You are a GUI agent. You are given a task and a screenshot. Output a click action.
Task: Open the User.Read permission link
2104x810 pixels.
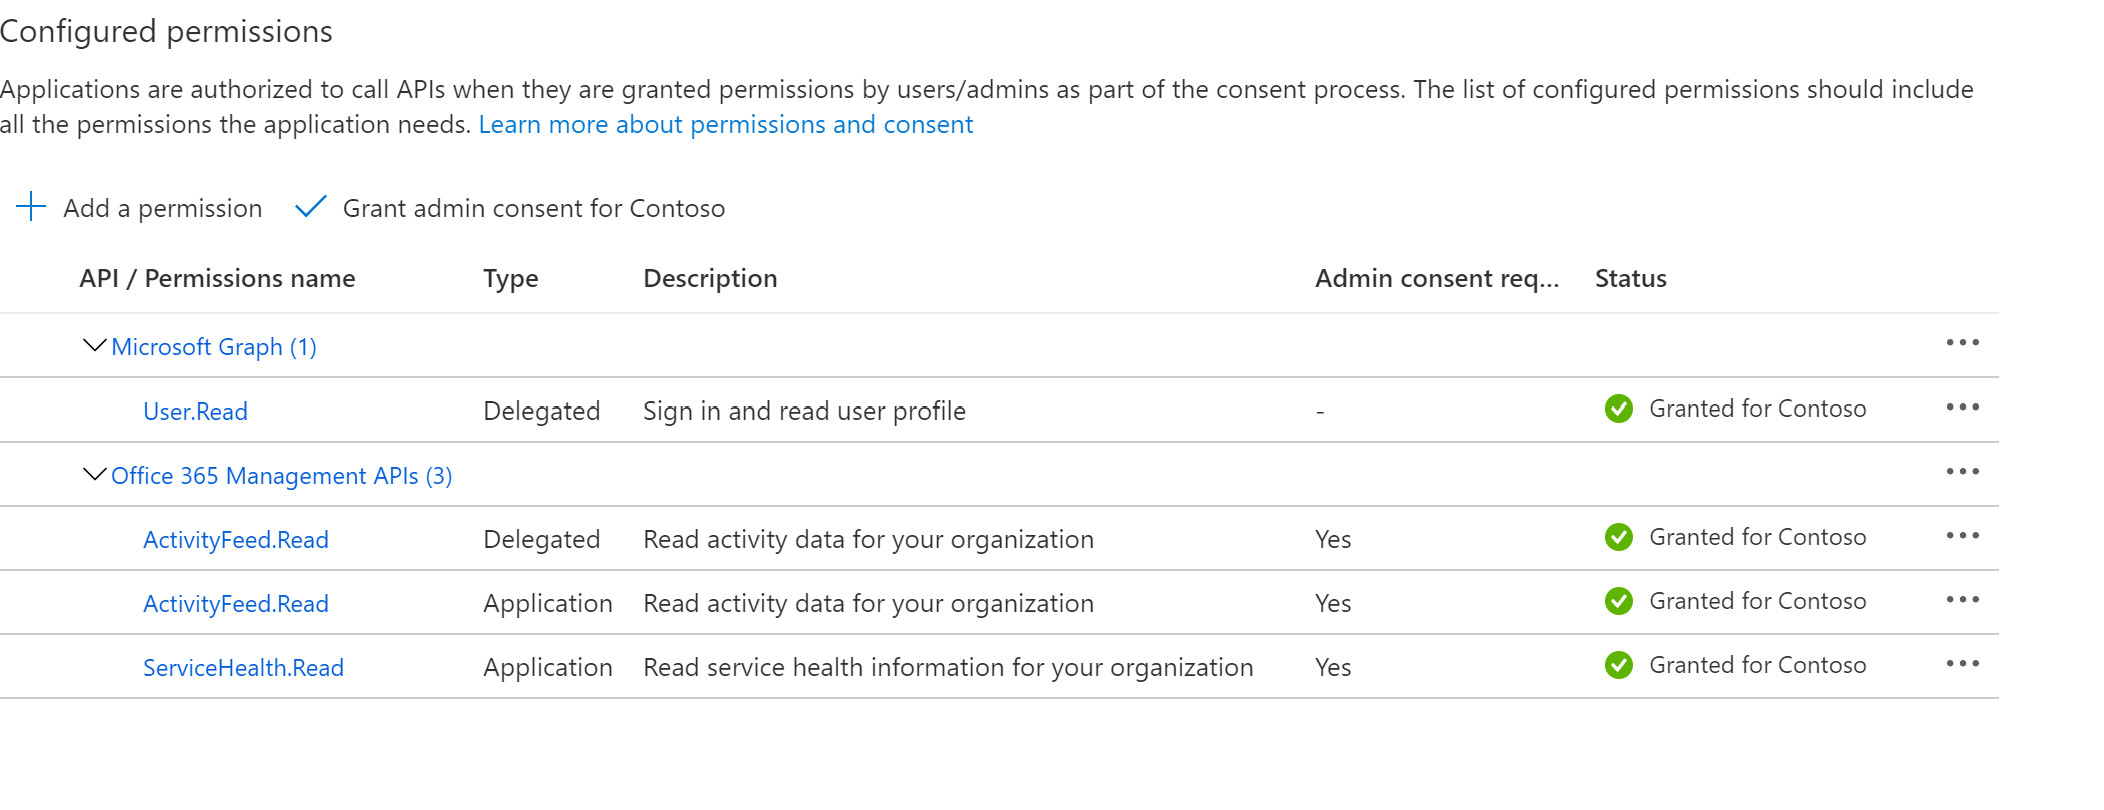click(x=195, y=411)
